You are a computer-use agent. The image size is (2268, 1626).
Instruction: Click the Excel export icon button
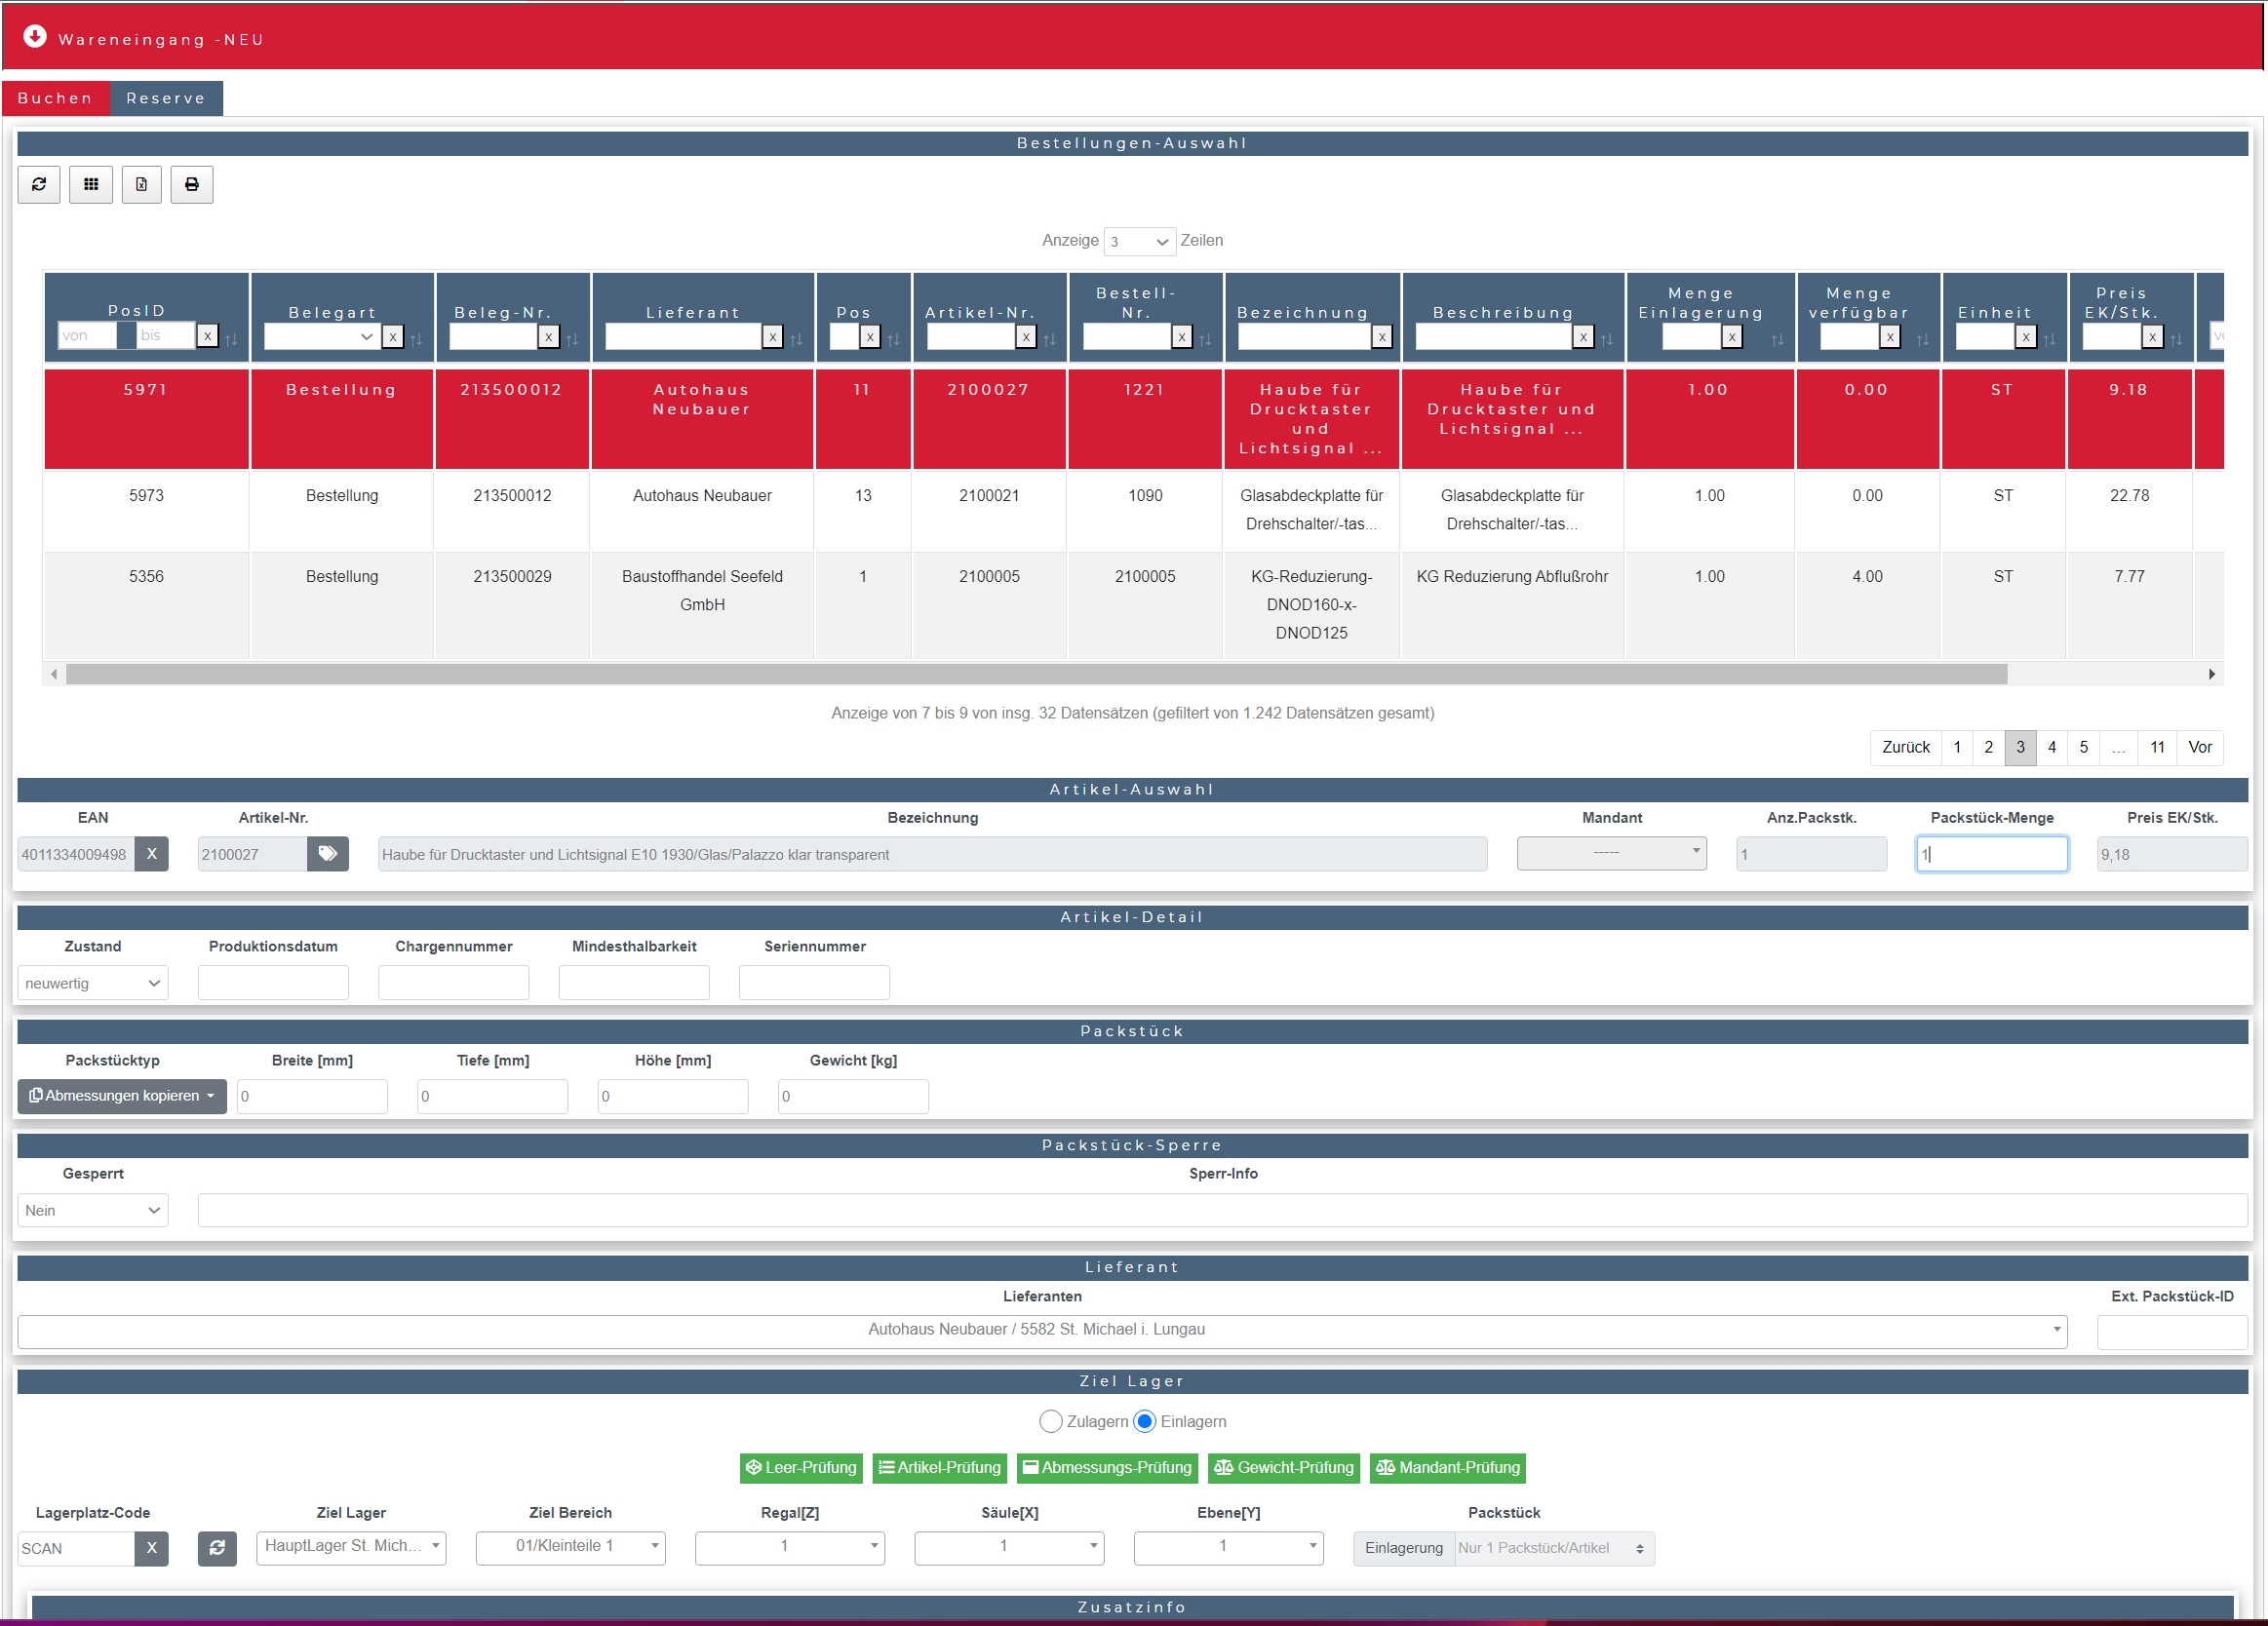tap(142, 184)
